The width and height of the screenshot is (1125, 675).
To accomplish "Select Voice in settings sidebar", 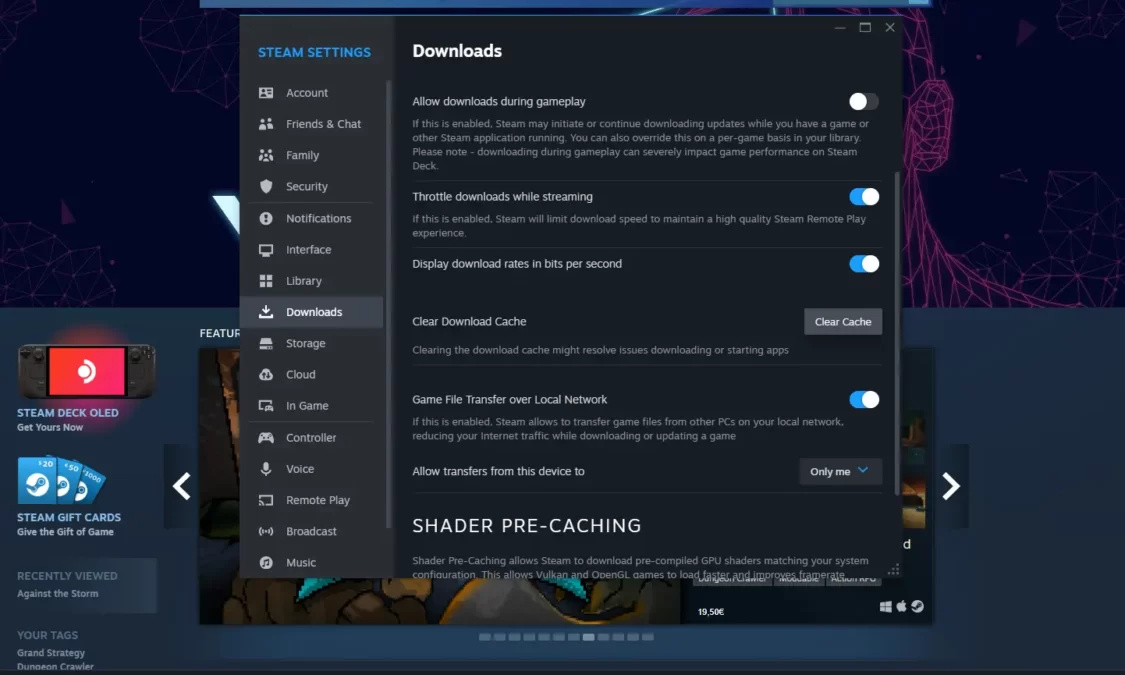I will [311, 468].
